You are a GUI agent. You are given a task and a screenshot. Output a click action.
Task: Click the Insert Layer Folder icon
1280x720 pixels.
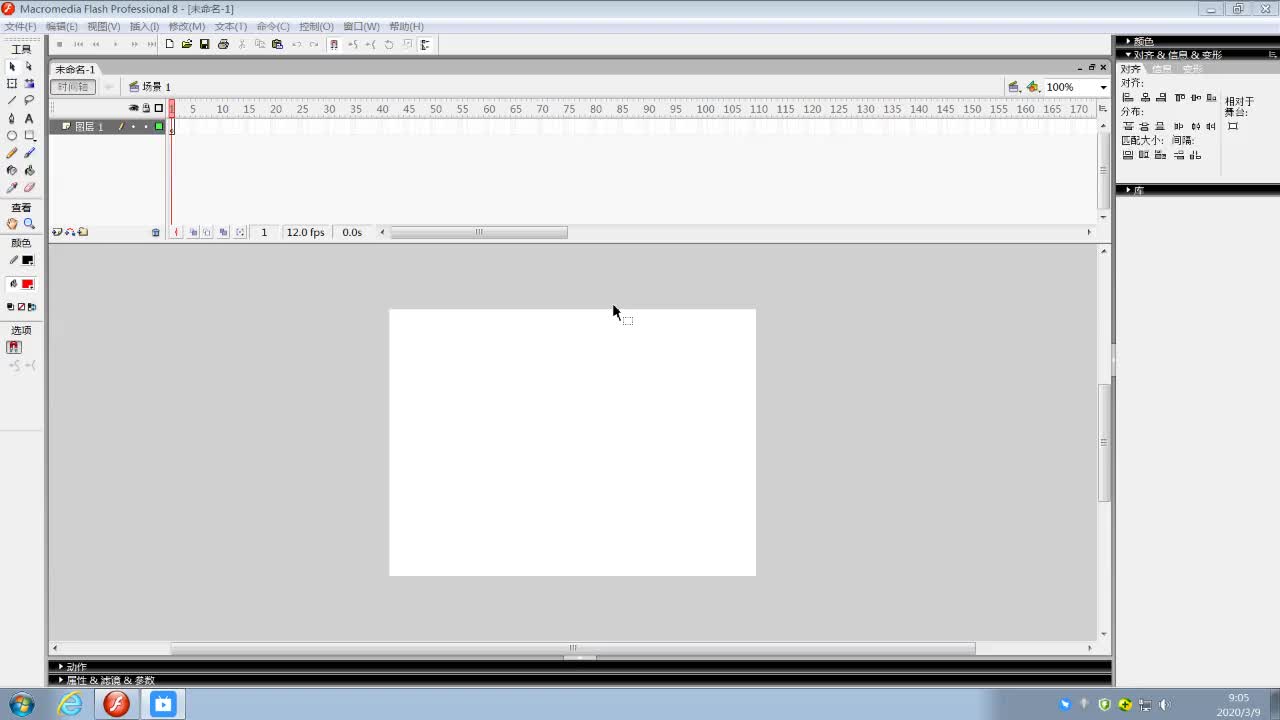[x=83, y=232]
